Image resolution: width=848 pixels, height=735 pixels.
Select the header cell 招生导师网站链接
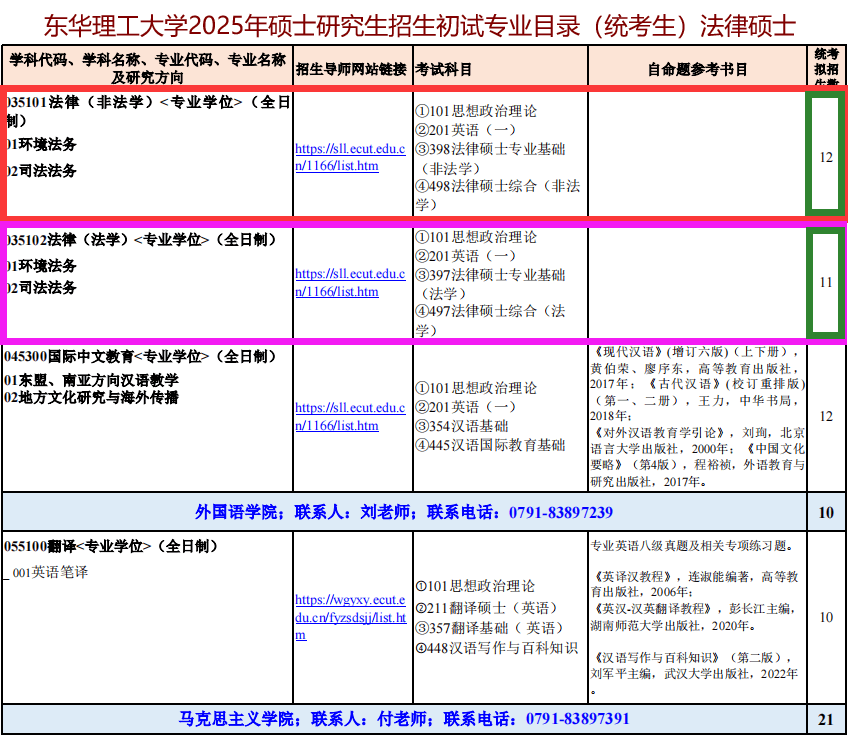coord(352,69)
